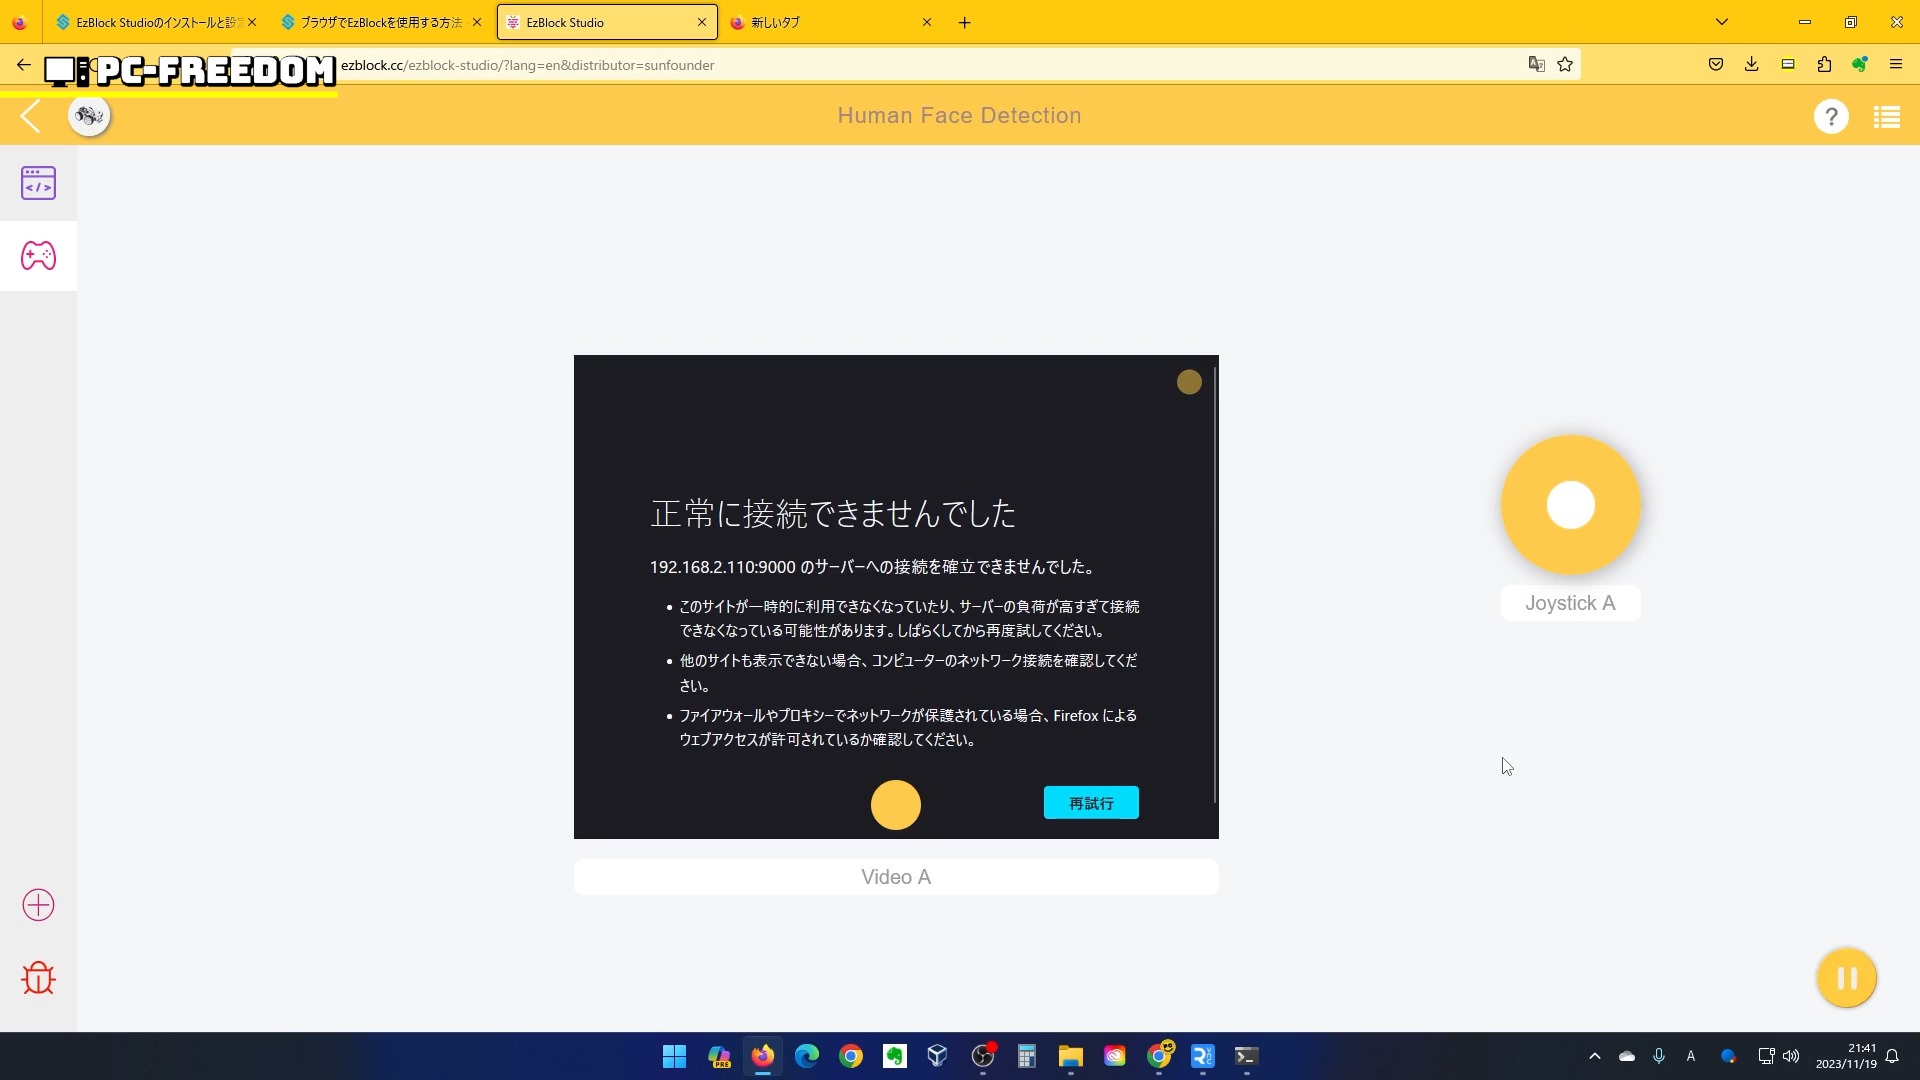This screenshot has height=1080, width=1920.
Task: Expand the list all tabs dropdown
Action: click(1722, 22)
